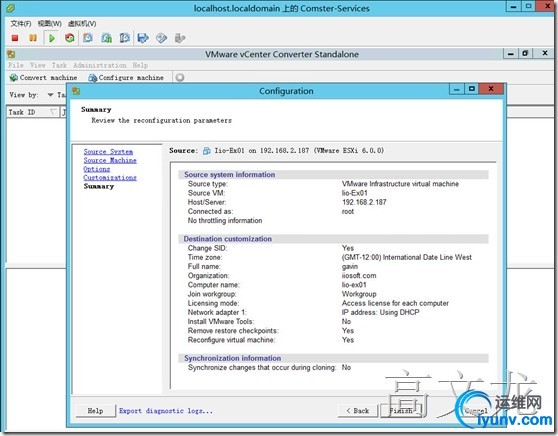Open the Converter Help menu
The width and height of the screenshot is (558, 436).
[x=140, y=65]
